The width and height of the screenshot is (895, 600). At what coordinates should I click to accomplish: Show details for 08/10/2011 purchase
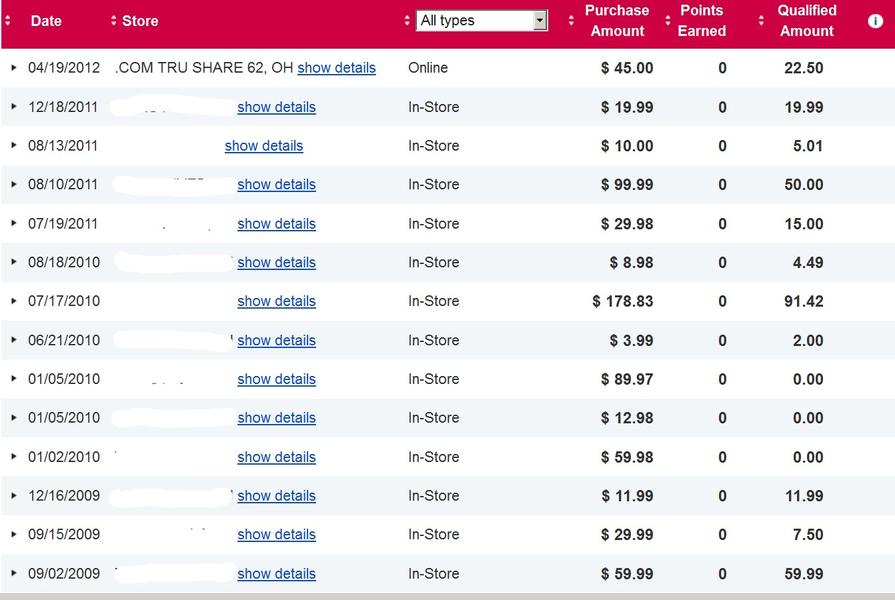[276, 185]
